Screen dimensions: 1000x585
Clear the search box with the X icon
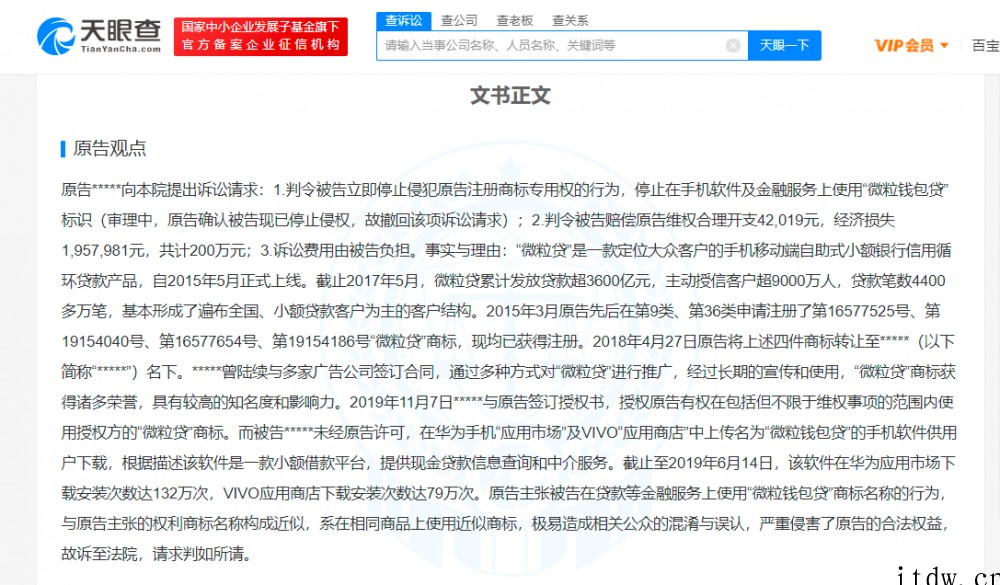[733, 45]
